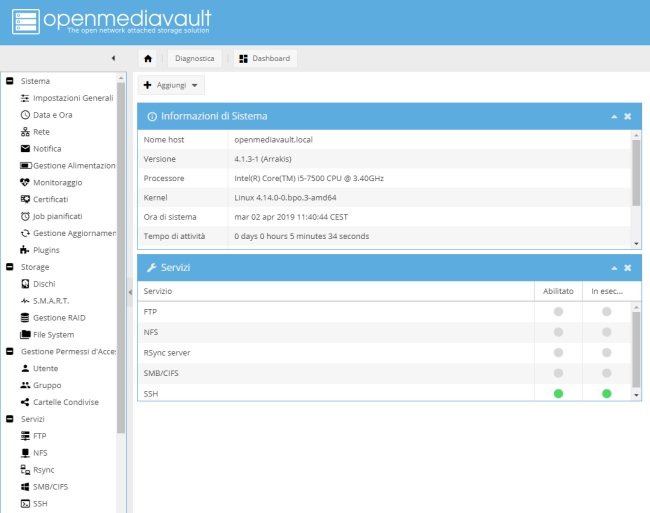
Task: Collapse the Servizi dashboard panel
Action: pos(614,269)
